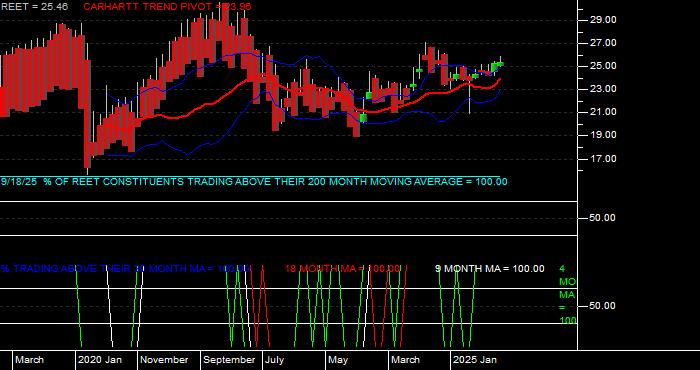Viewport: 700px width, 370px height.
Task: Click the blue 30 MONTH MA label
Action: click(x=125, y=269)
